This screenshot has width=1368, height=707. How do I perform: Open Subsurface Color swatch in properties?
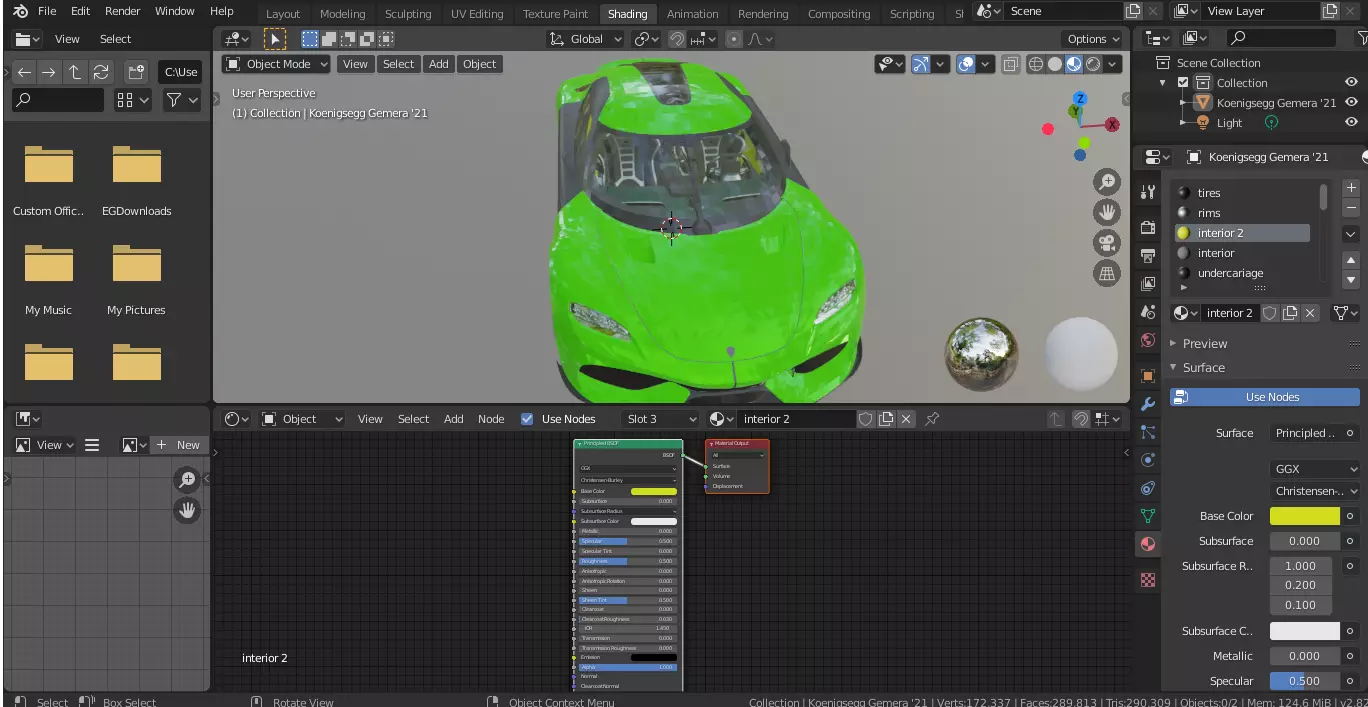coord(1305,631)
